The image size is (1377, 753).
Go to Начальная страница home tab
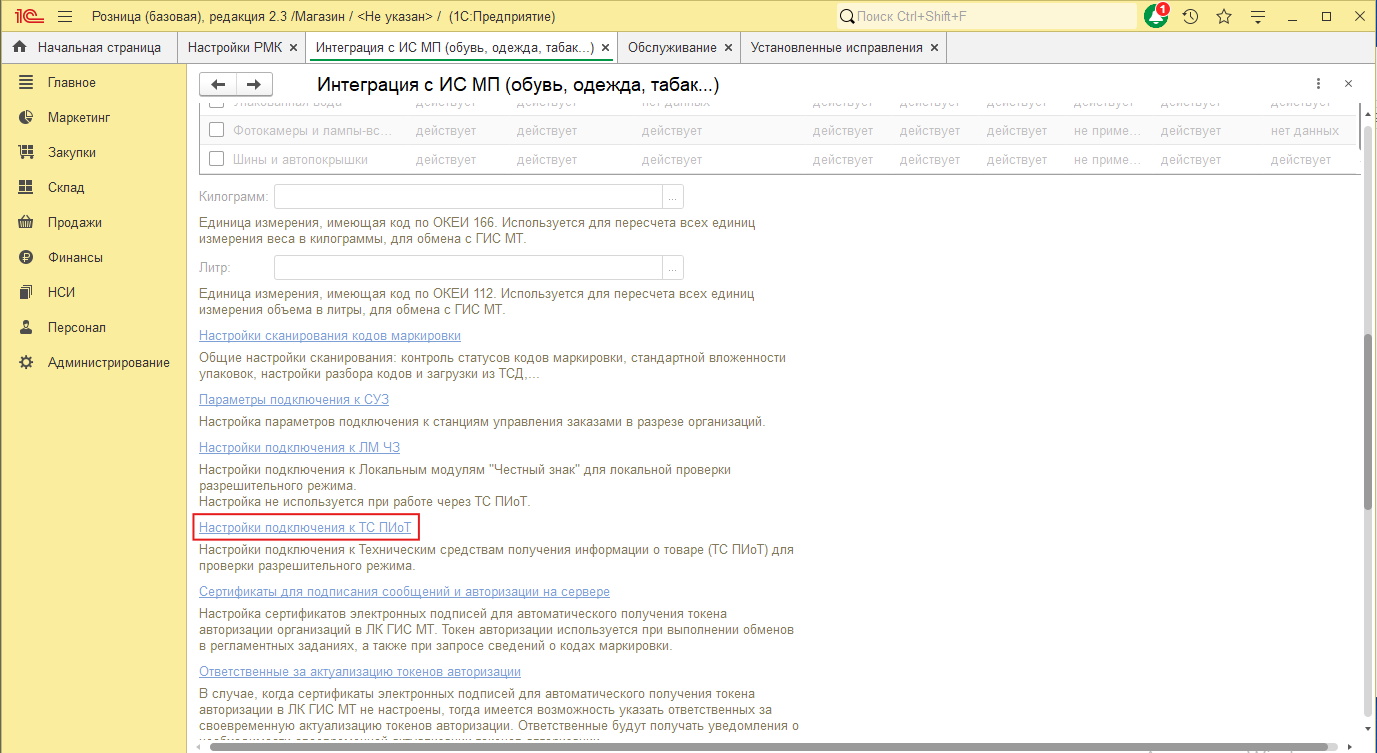tap(87, 47)
